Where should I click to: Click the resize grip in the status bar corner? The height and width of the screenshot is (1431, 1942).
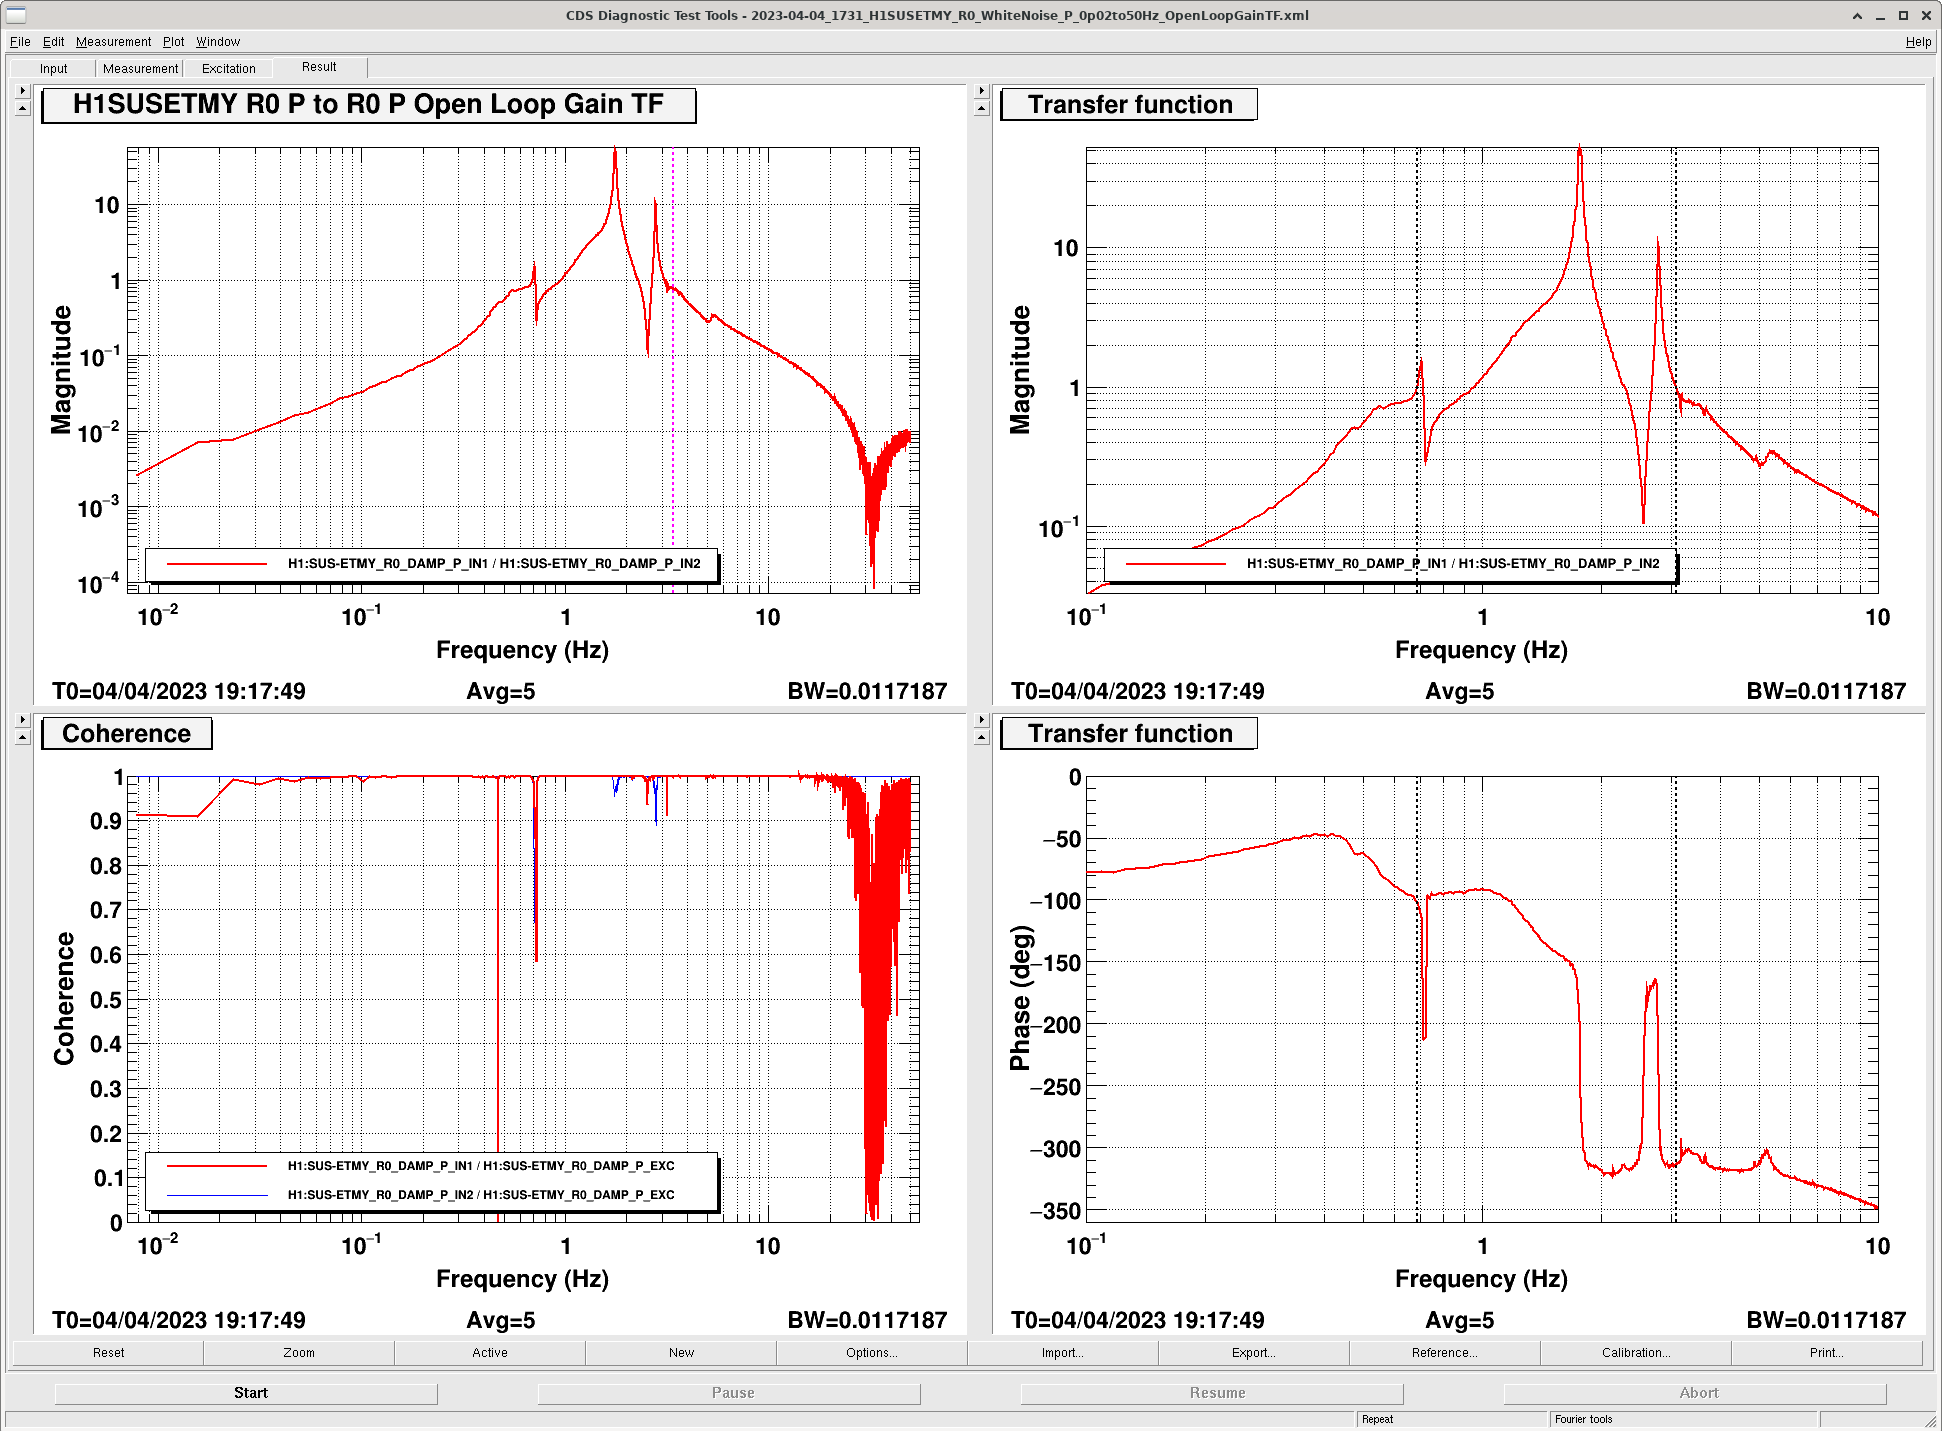(x=1930, y=1420)
